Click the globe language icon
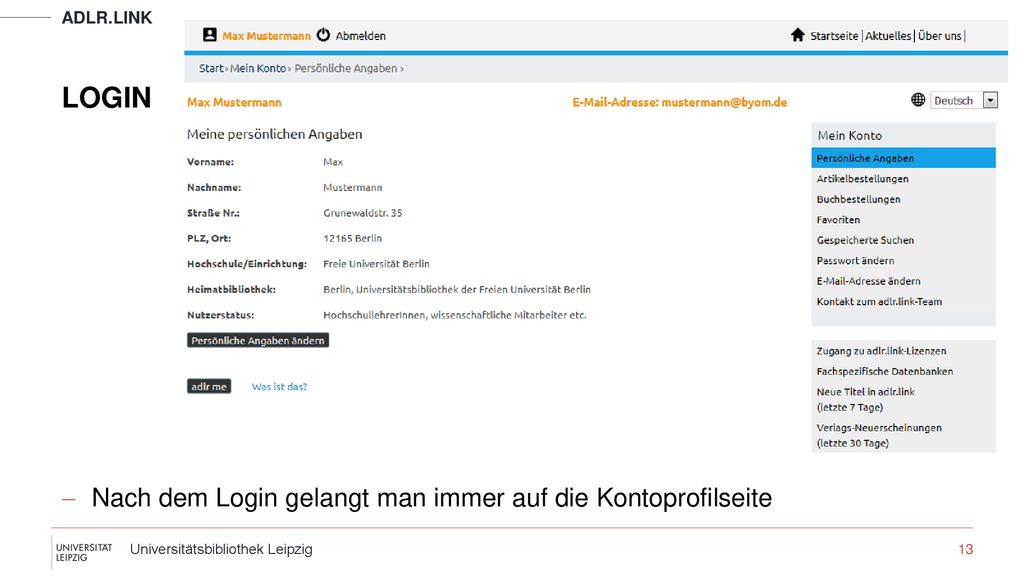The height and width of the screenshot is (576, 1024). [918, 100]
